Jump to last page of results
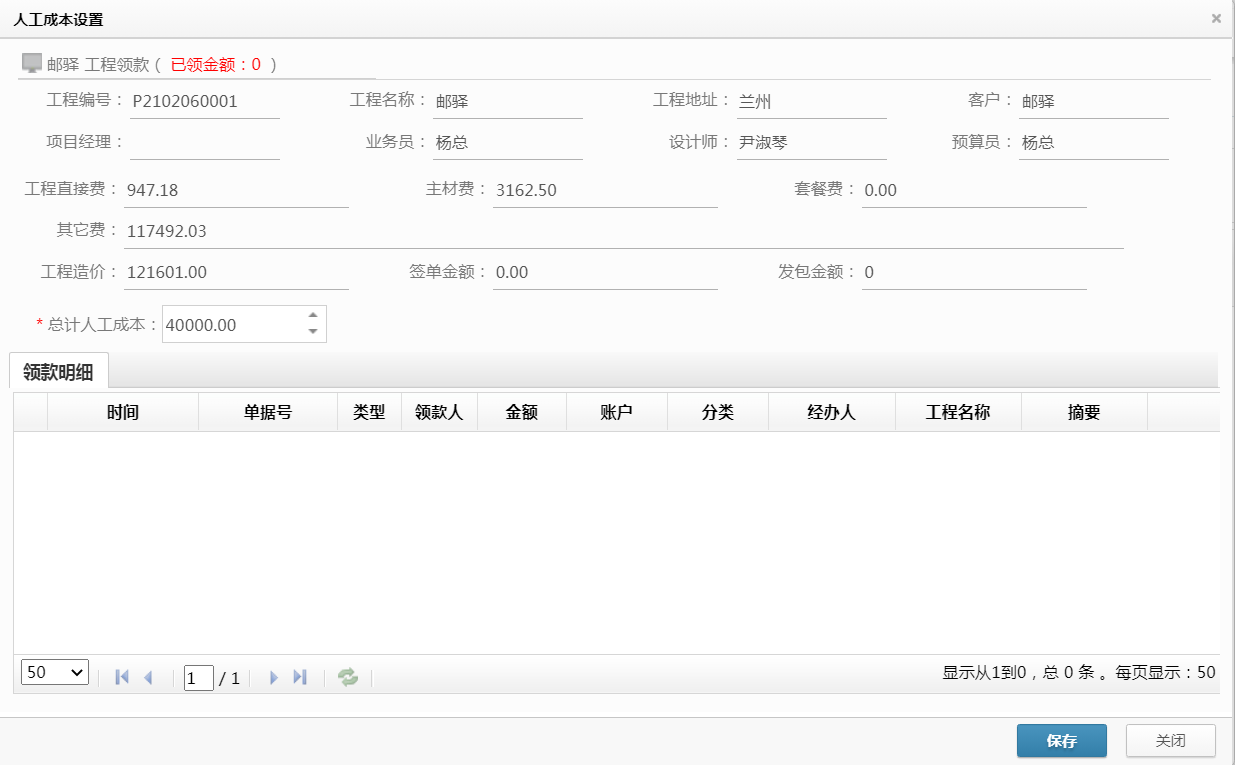 click(300, 677)
